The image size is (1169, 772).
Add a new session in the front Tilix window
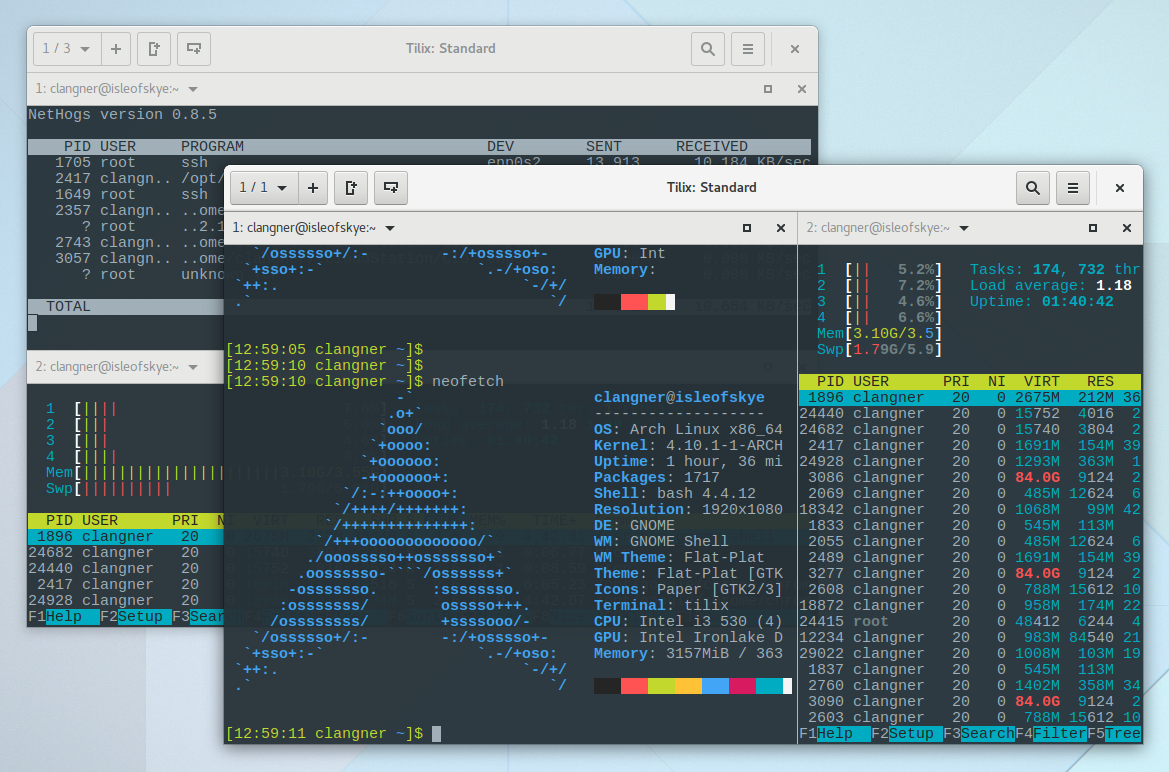click(313, 188)
